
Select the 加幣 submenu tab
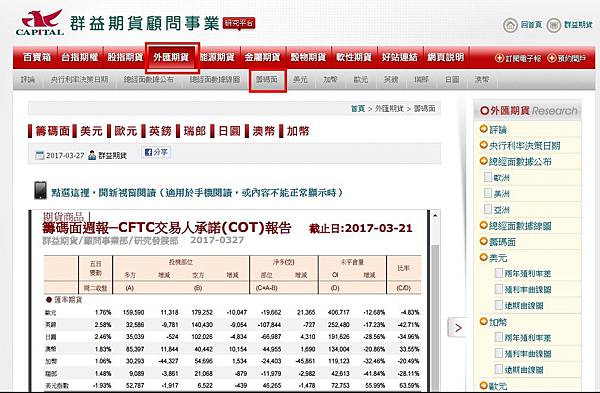coord(330,80)
